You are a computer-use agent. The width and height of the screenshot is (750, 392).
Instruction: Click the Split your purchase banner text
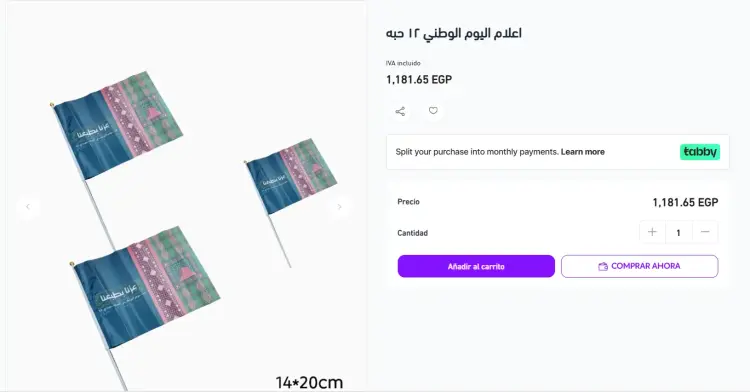(477, 152)
